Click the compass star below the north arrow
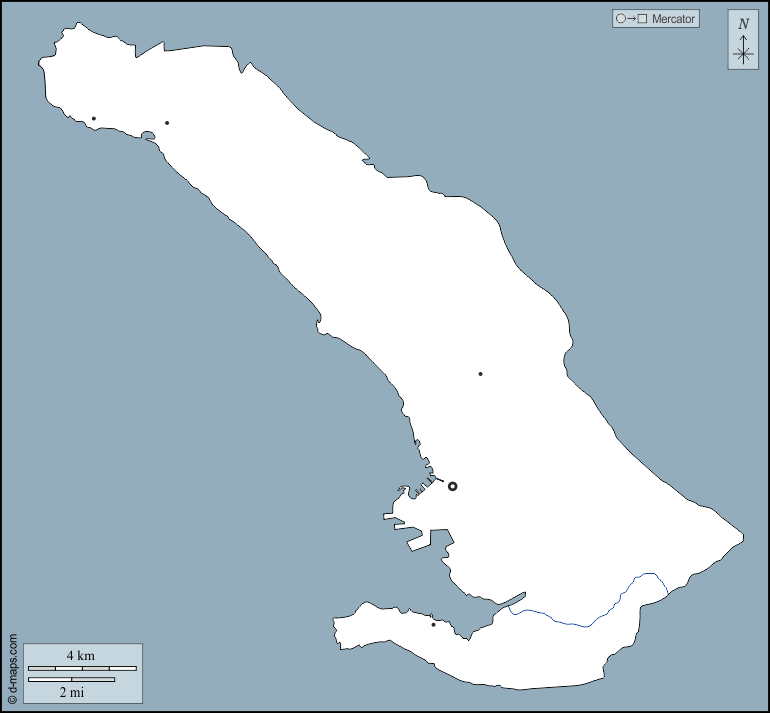Image resolution: width=770 pixels, height=713 pixels. coord(743,55)
